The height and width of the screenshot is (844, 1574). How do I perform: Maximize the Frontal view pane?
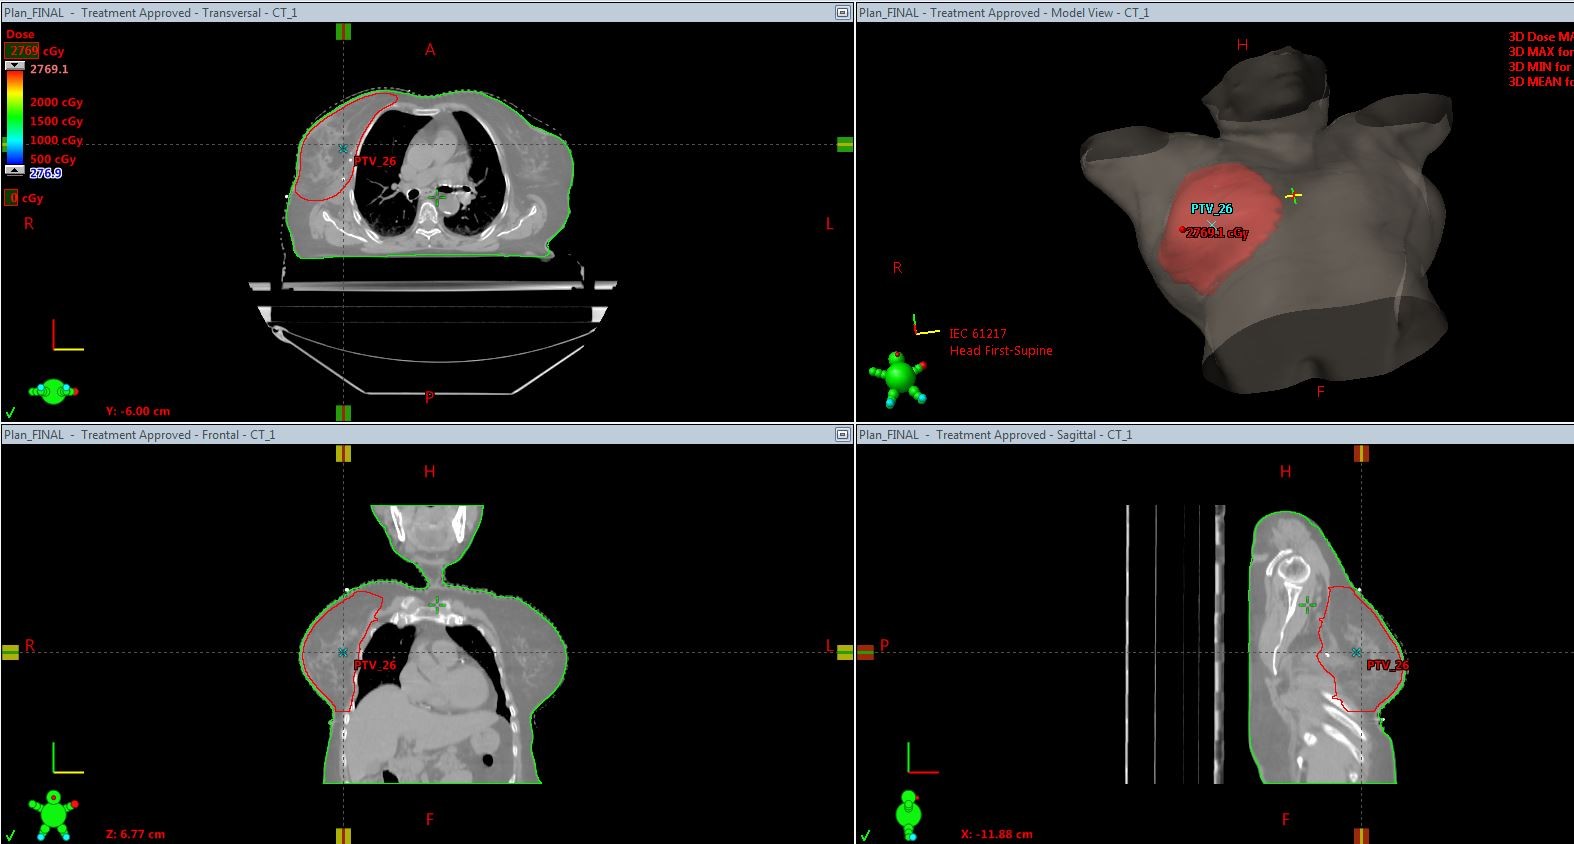pos(842,435)
